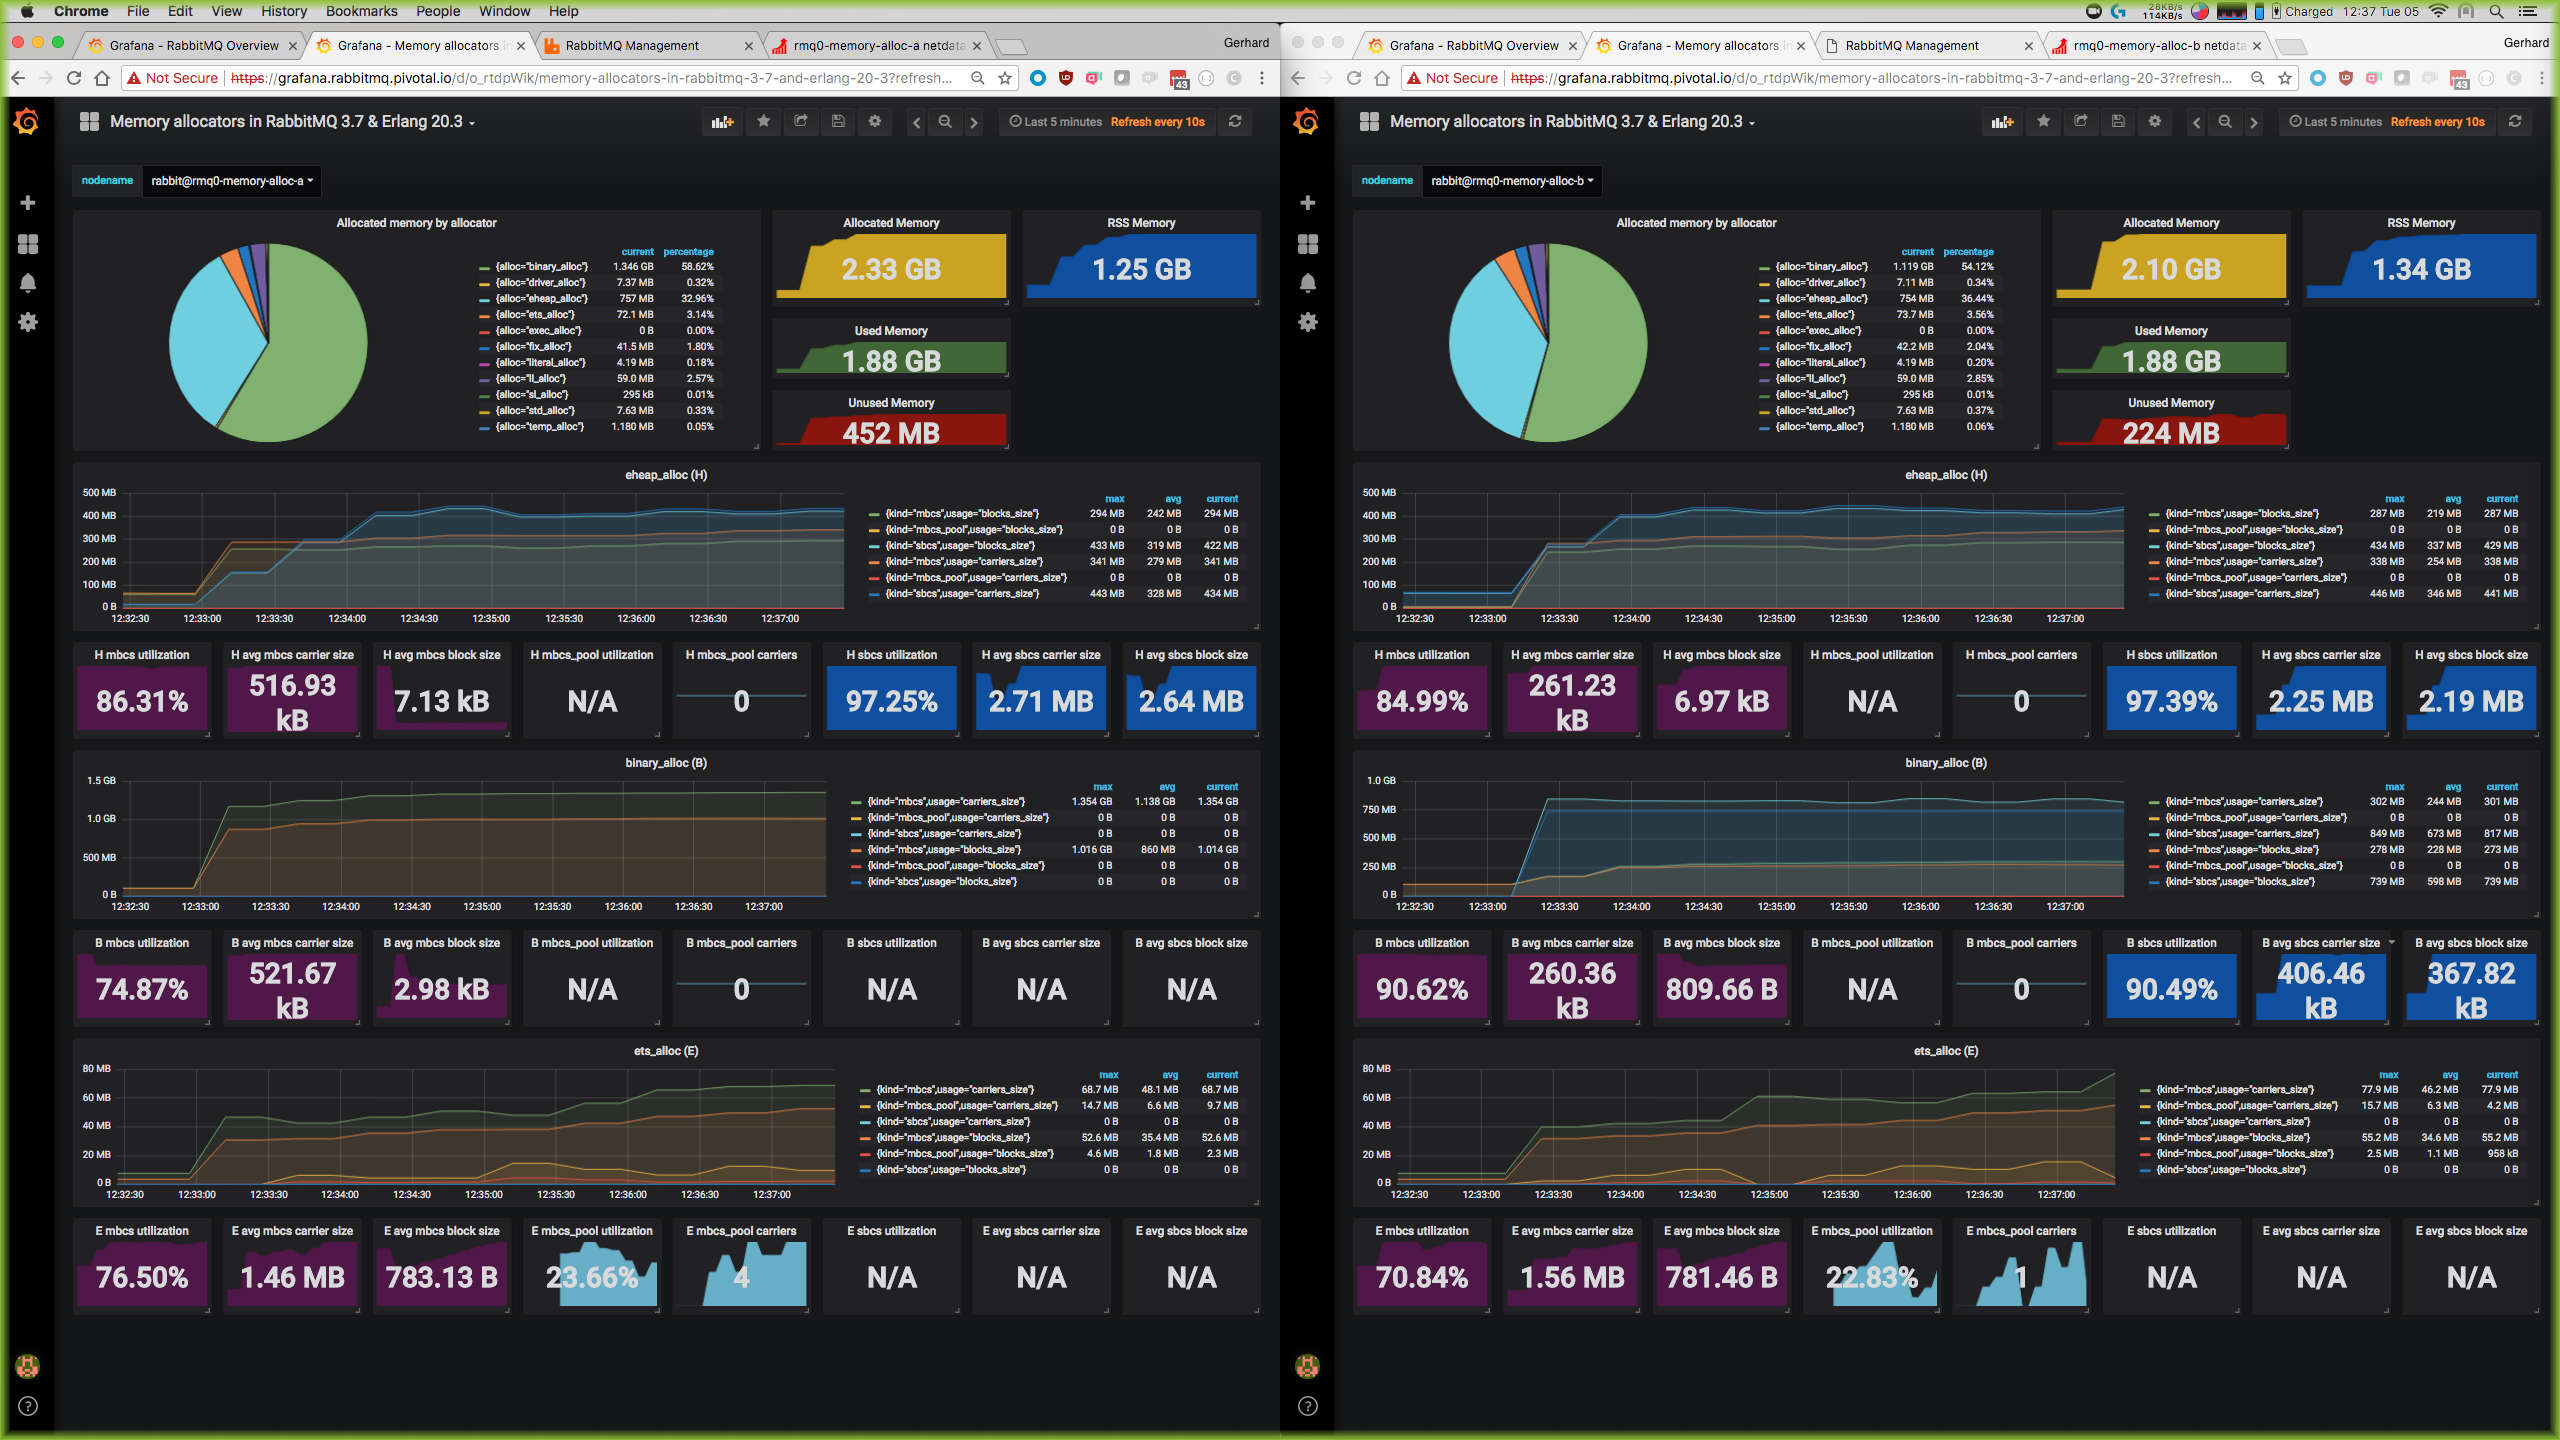The height and width of the screenshot is (1440, 2560).
Task: Click Share dashboard icon in left window
Action: pos(801,122)
